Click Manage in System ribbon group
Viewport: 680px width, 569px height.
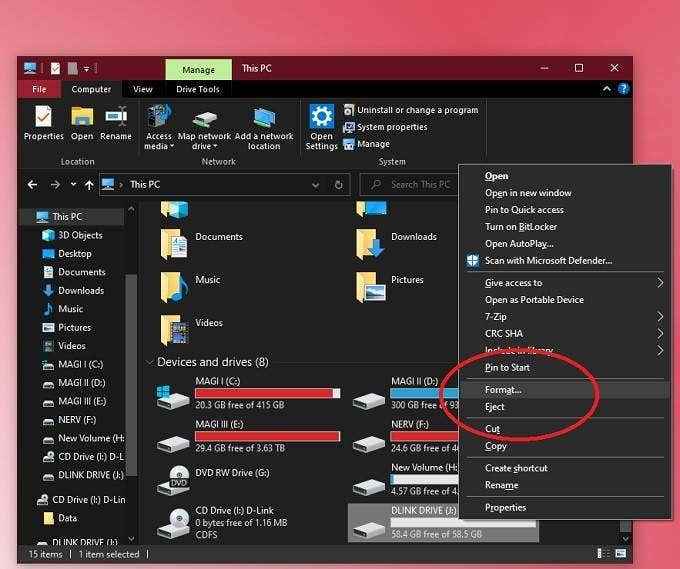[366, 144]
